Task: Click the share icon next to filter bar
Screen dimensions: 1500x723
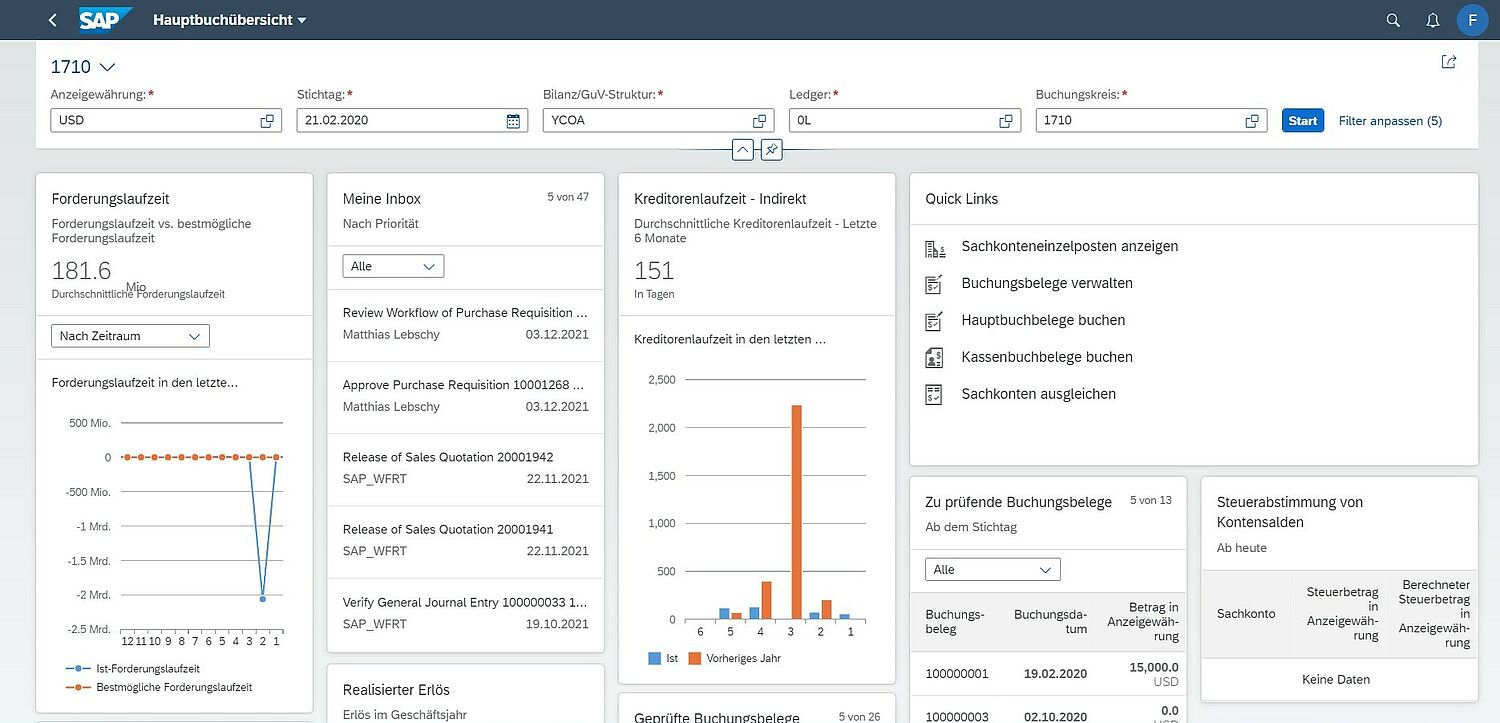Action: (x=1449, y=62)
